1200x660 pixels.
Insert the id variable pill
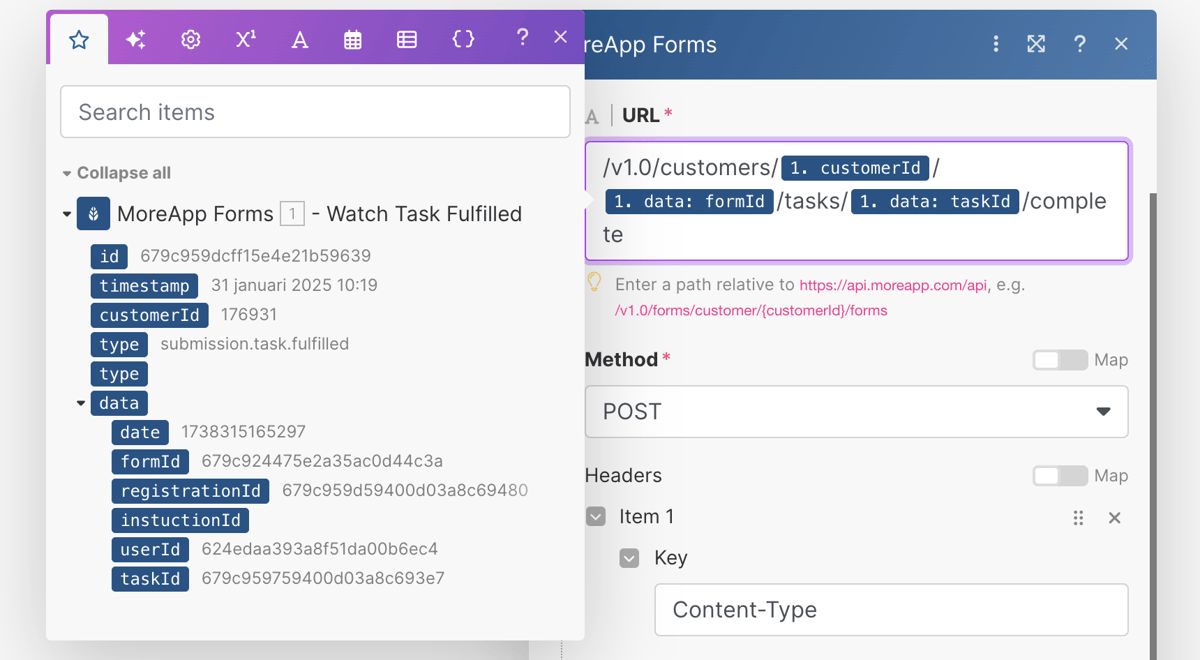point(109,256)
